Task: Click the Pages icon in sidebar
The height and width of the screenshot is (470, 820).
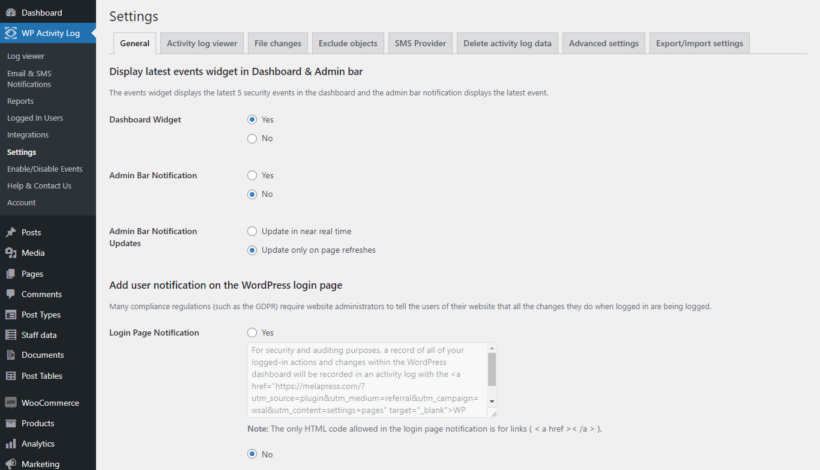Action: tap(10, 273)
